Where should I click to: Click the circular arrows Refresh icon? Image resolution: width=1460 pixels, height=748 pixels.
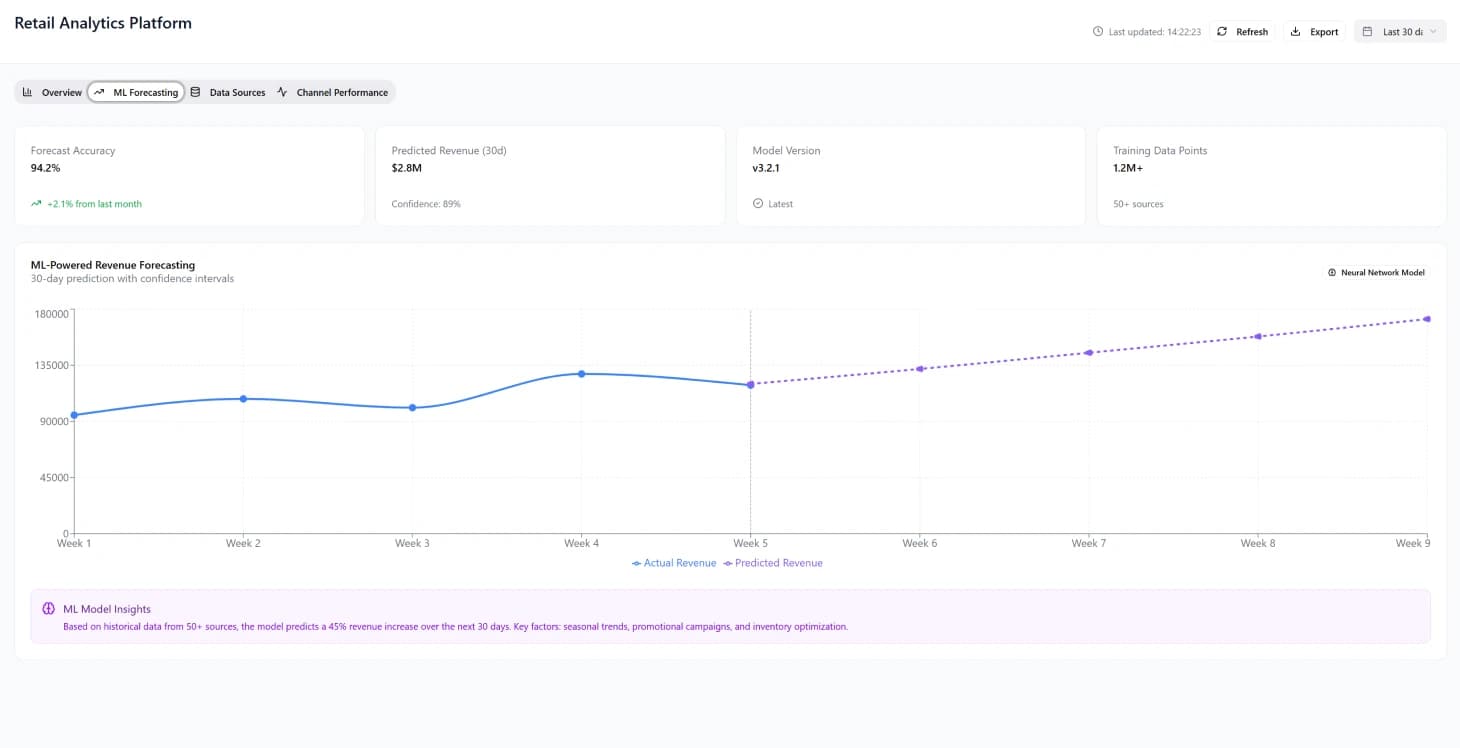[x=1221, y=31]
